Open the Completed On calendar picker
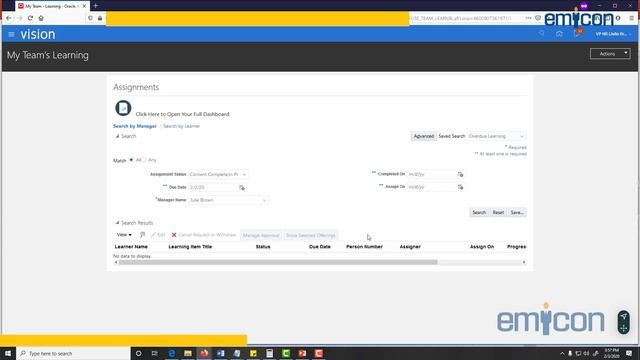 (x=460, y=174)
